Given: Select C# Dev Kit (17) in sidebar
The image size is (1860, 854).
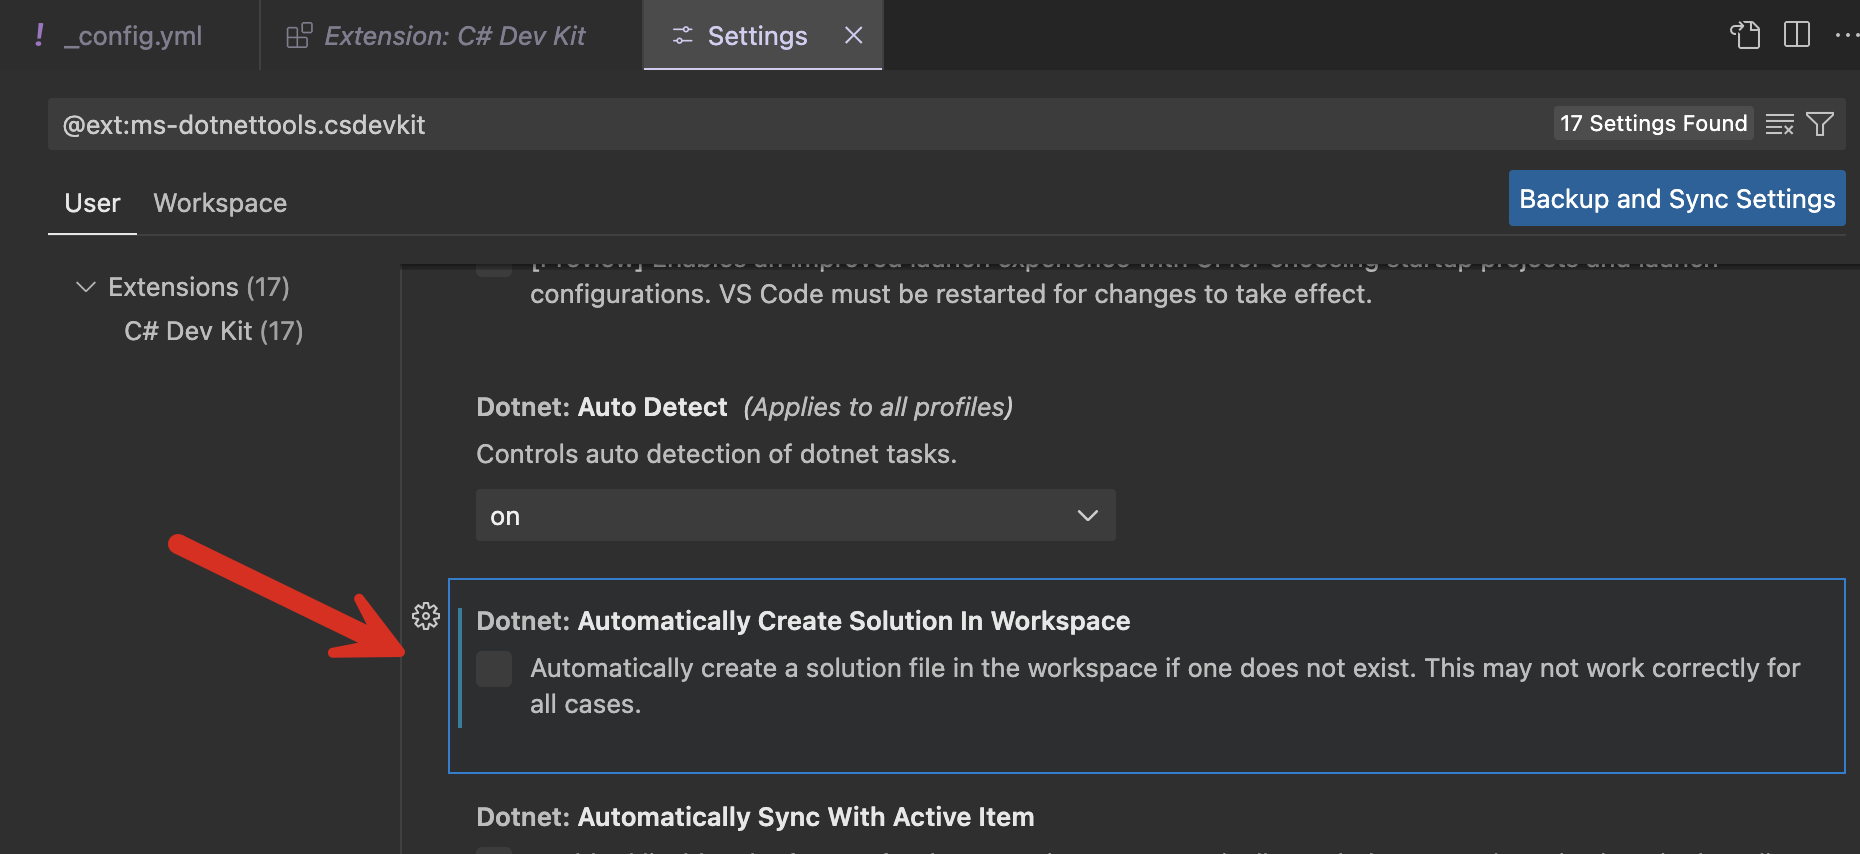Looking at the screenshot, I should tap(213, 331).
